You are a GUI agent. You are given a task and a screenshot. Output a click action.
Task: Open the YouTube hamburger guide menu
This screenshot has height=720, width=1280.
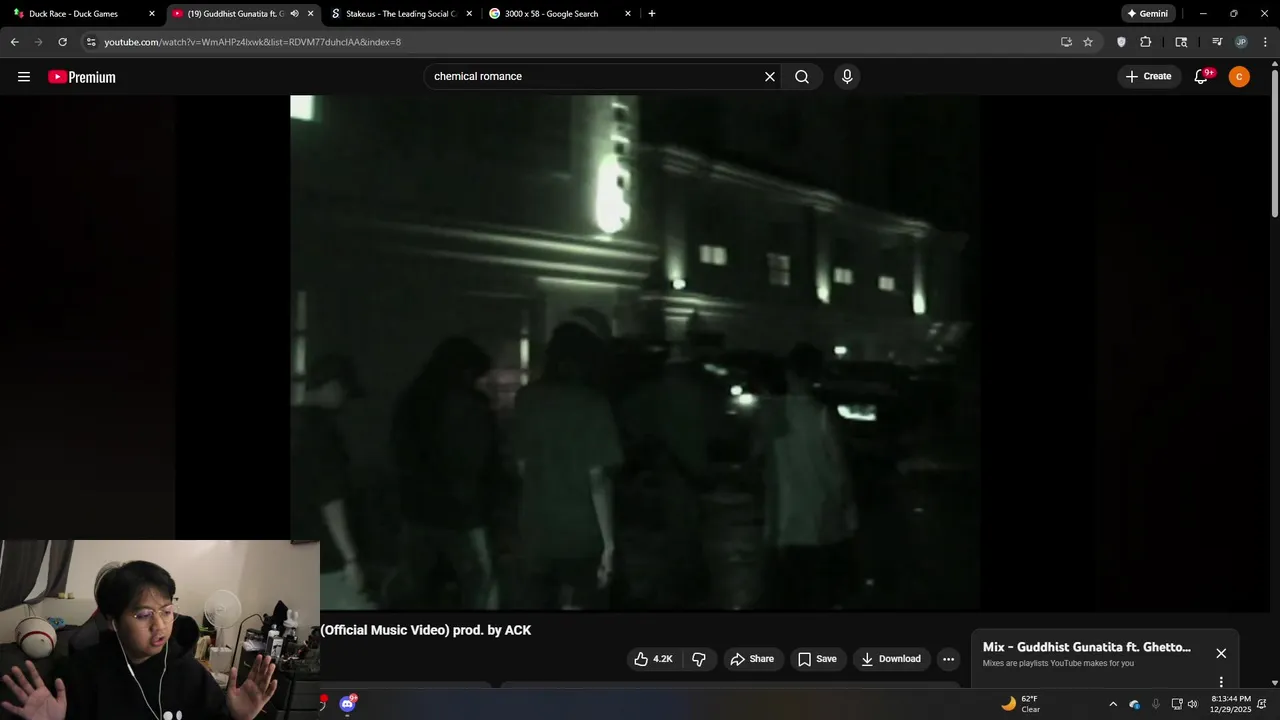click(x=24, y=77)
